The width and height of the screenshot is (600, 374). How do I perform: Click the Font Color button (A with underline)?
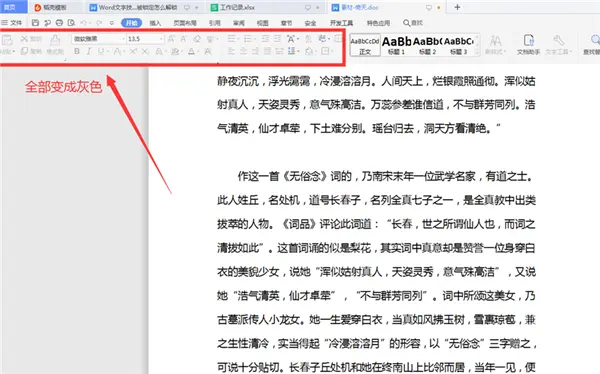pyautogui.click(x=191, y=51)
